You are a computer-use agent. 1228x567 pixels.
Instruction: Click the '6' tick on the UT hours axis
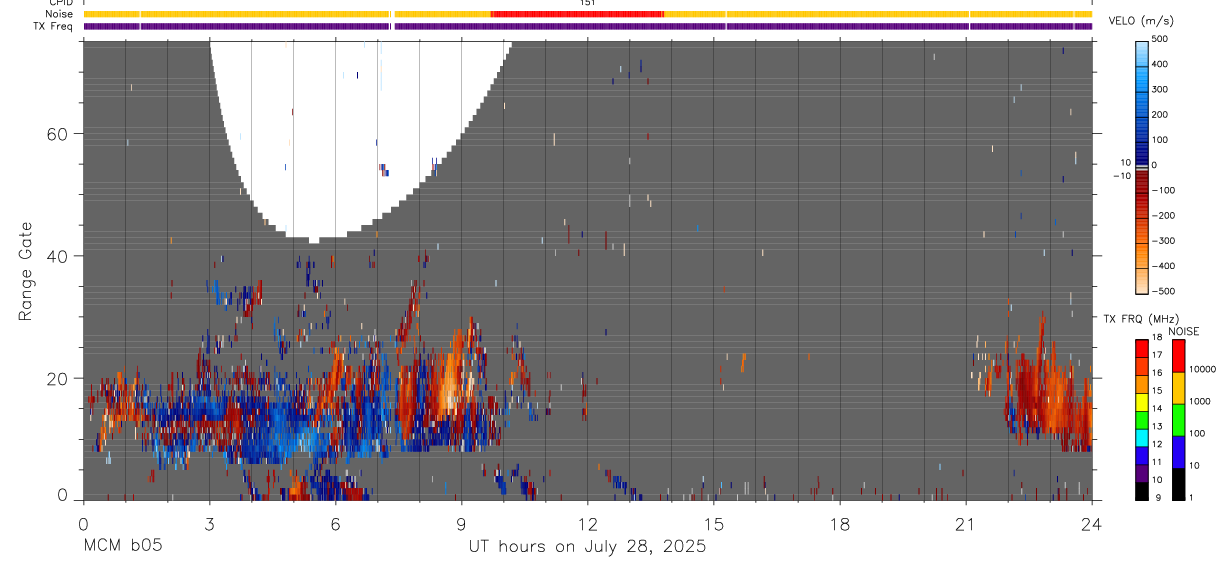[335, 523]
